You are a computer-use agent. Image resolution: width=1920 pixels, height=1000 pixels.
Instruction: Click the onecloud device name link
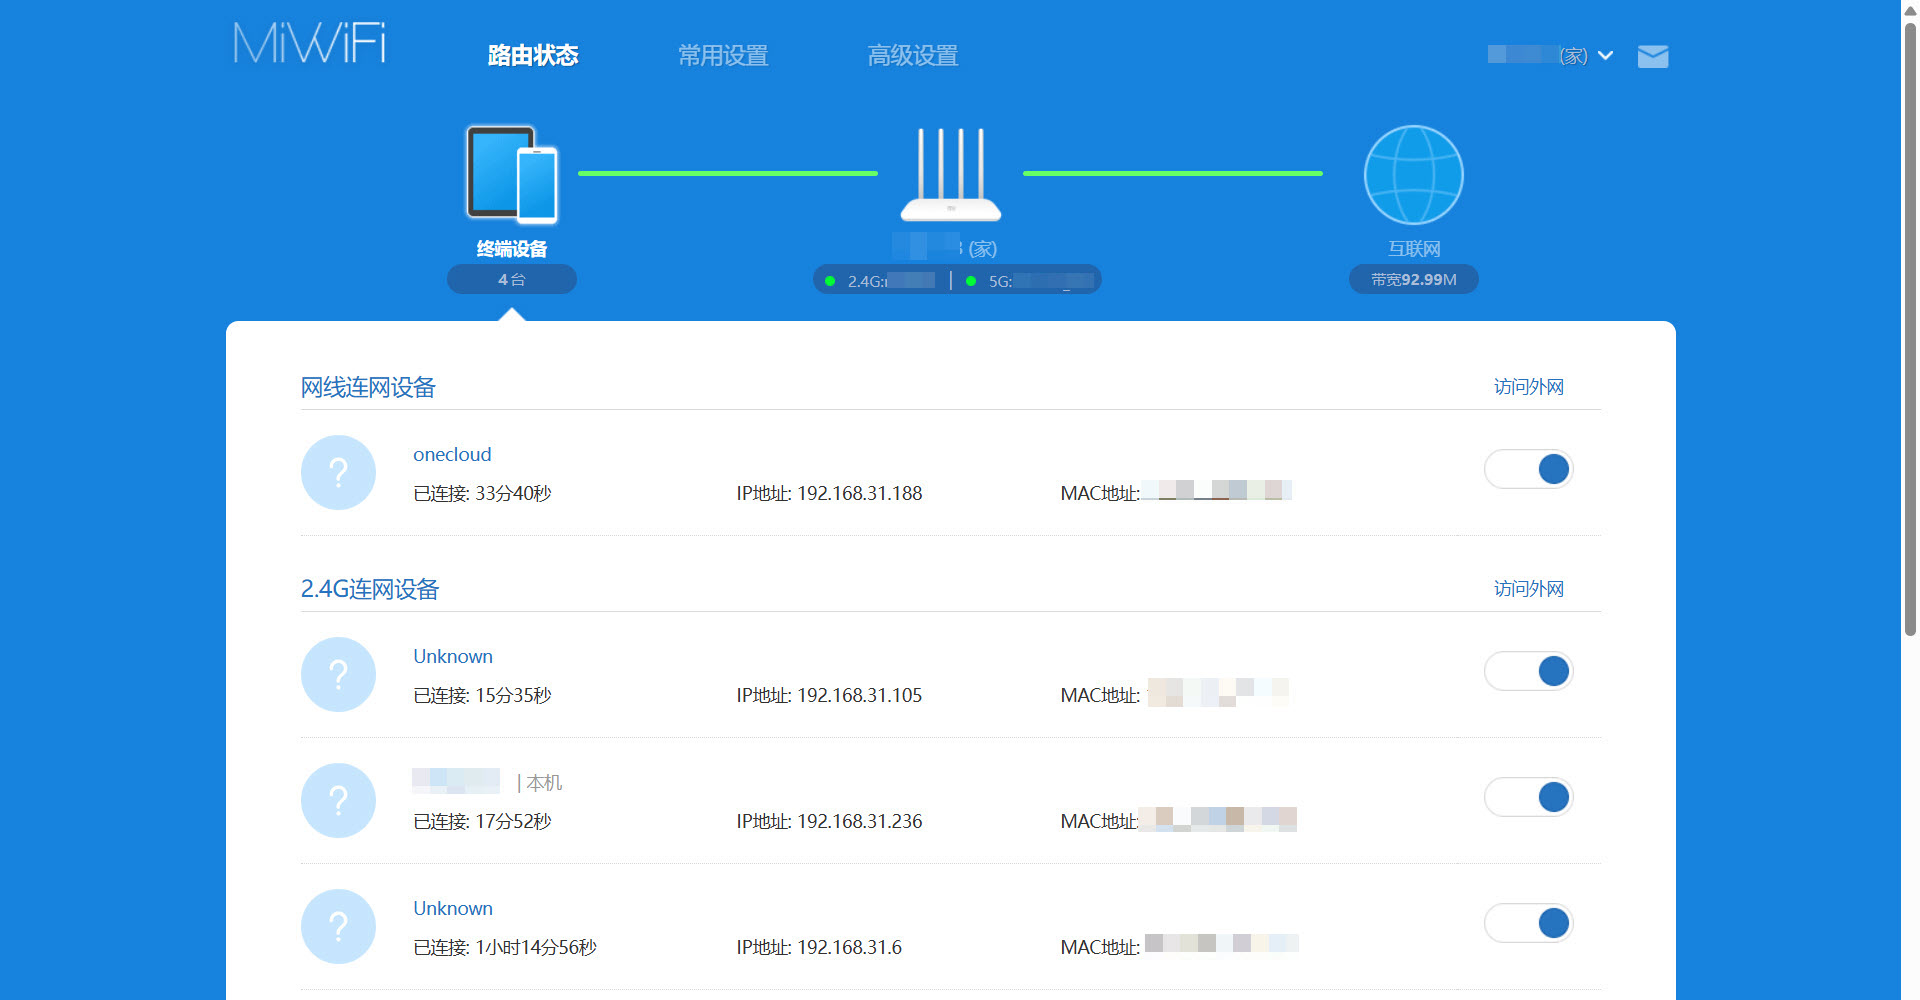coord(452,454)
